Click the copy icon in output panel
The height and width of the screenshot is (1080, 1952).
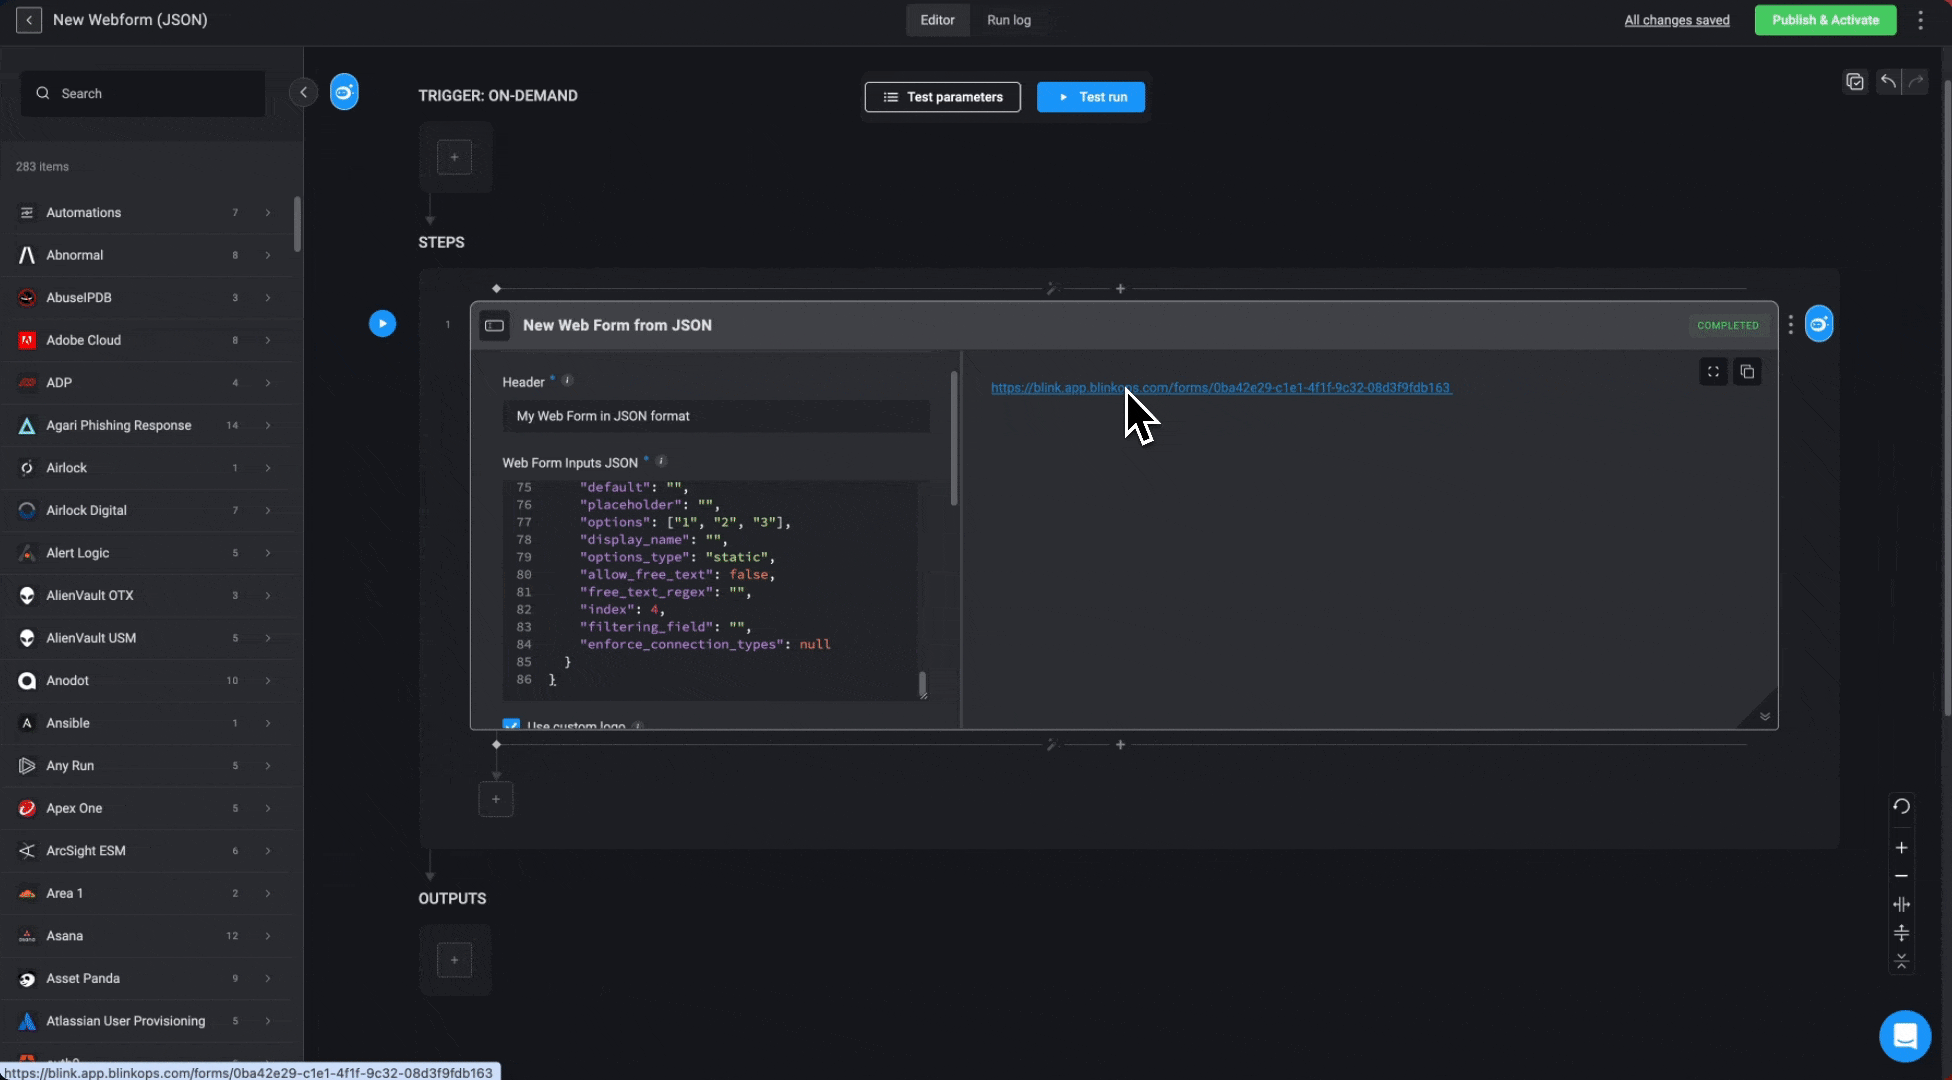pyautogui.click(x=1747, y=372)
